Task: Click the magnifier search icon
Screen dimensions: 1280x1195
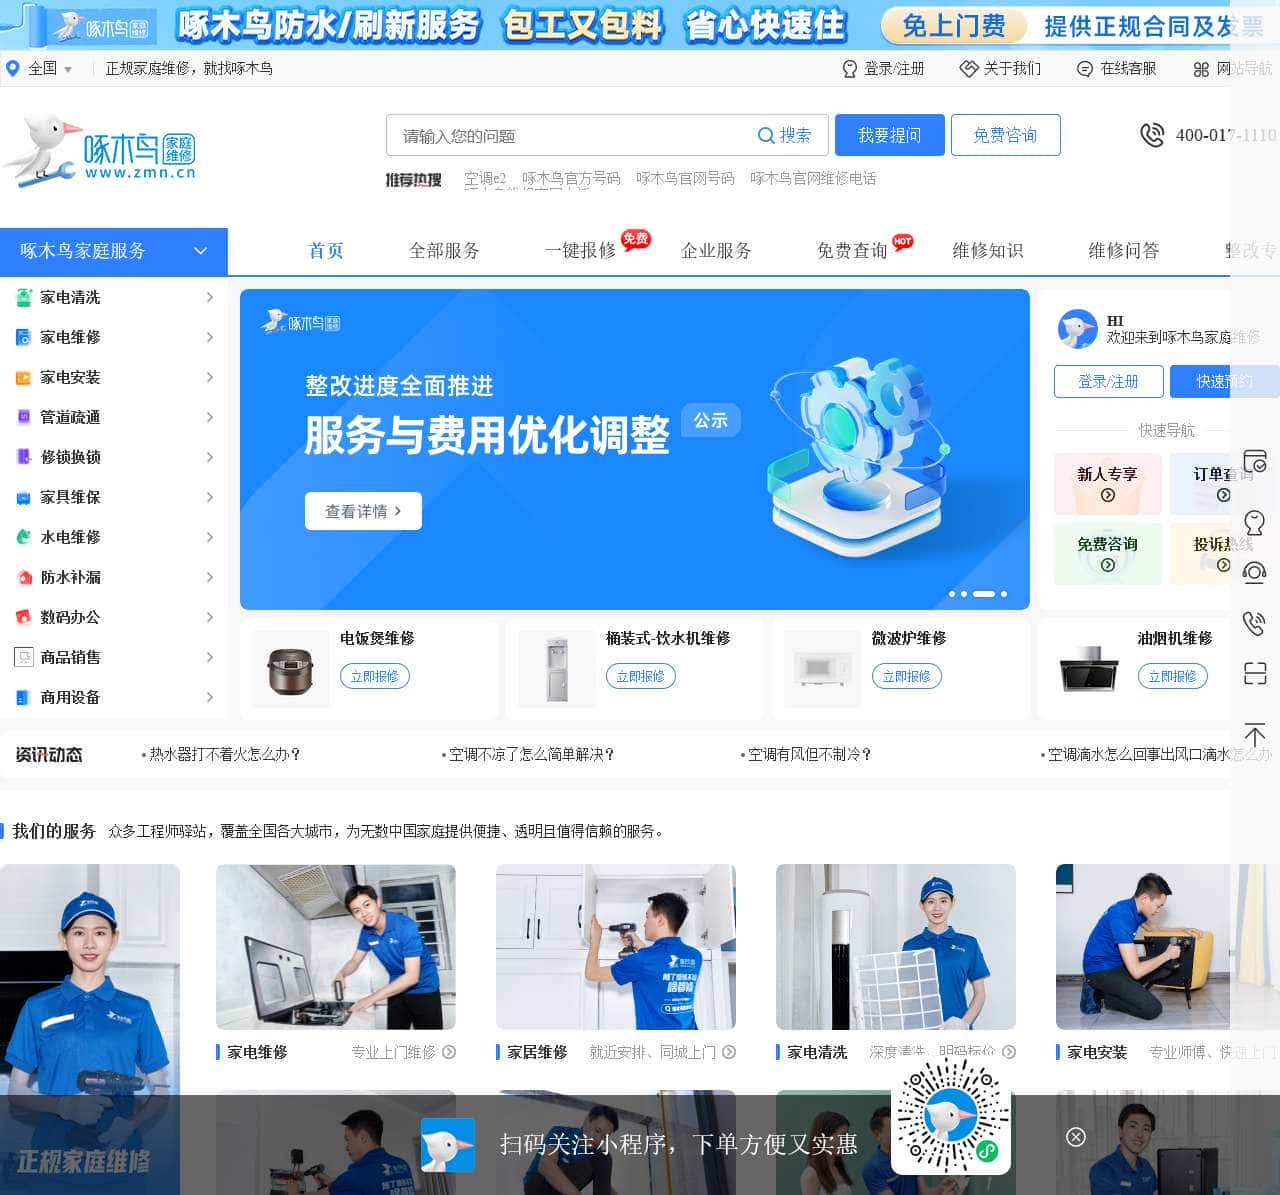Action: click(x=766, y=136)
